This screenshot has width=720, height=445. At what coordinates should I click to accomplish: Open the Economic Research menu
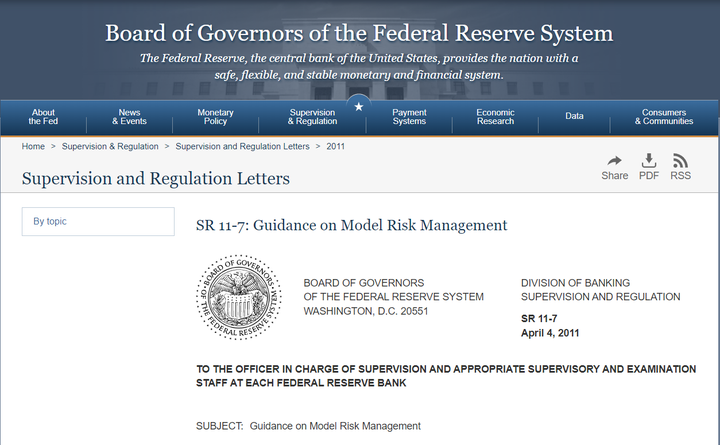click(x=495, y=117)
